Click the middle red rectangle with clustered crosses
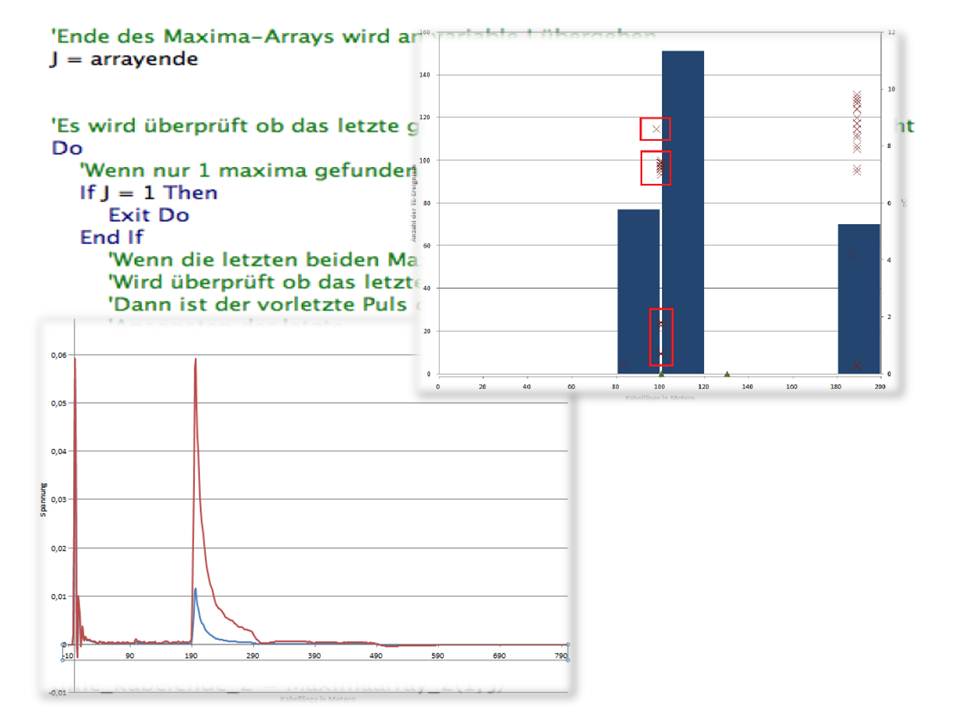The image size is (960, 720). pos(655,168)
